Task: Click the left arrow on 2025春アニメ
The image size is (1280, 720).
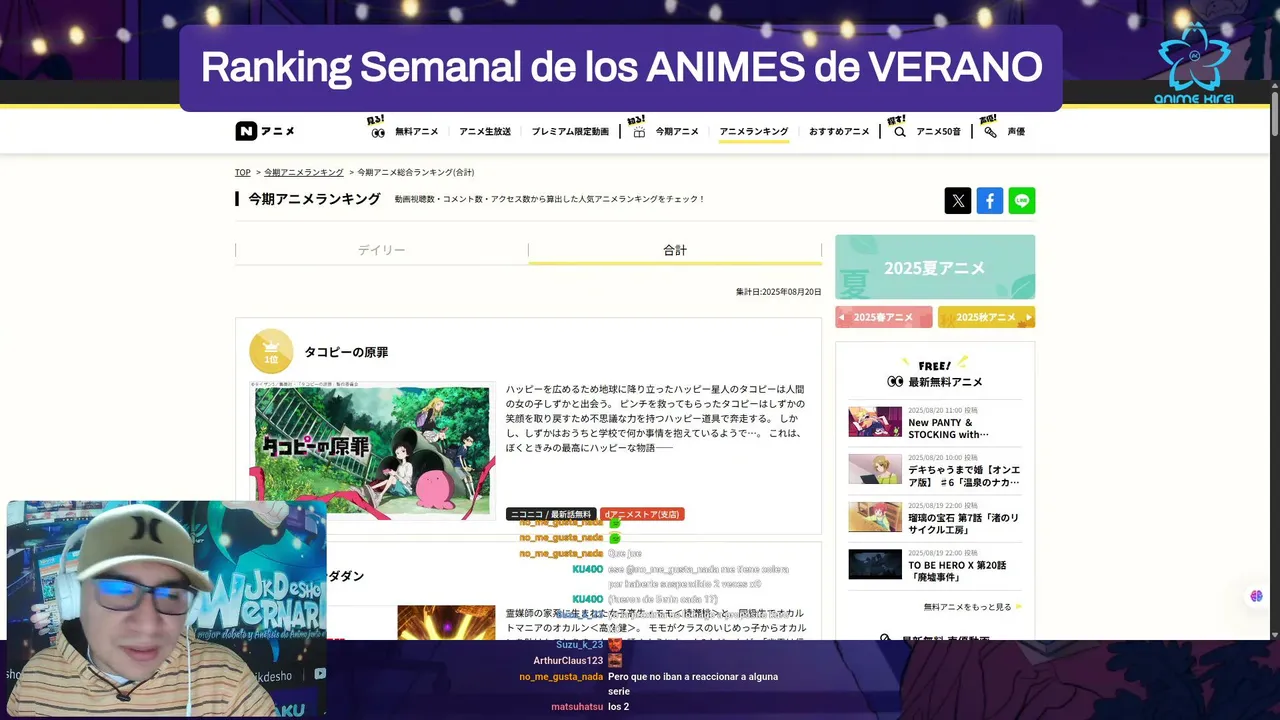Action: tap(842, 317)
